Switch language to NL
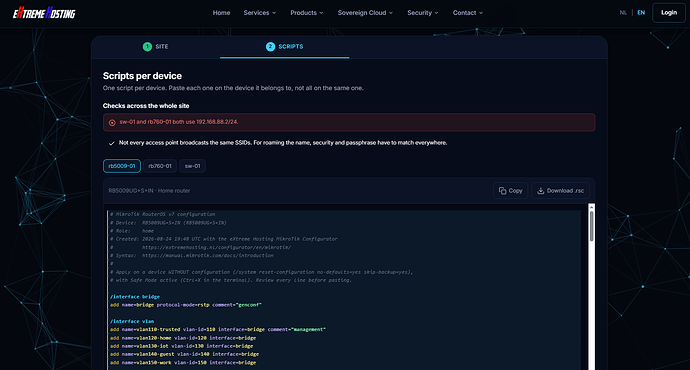Viewport: 690px width, 370px height. pyautogui.click(x=623, y=13)
